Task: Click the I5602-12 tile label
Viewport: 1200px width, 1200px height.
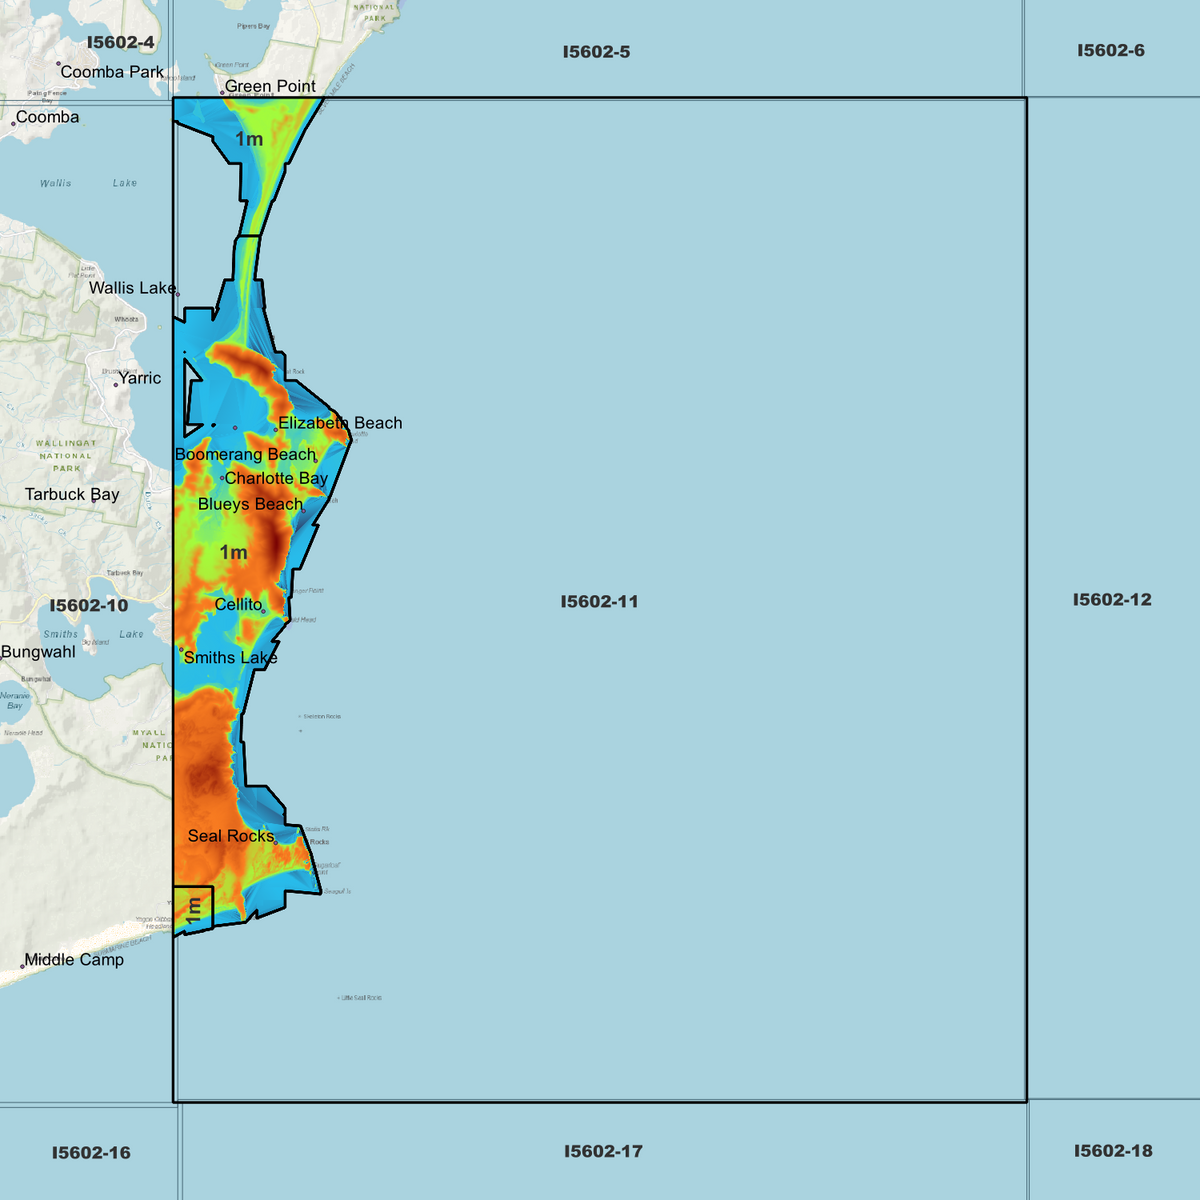Action: click(x=1112, y=600)
